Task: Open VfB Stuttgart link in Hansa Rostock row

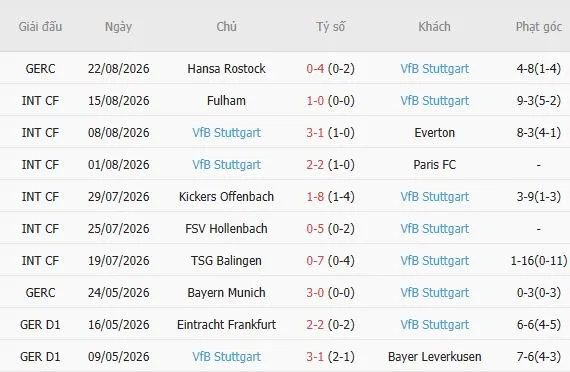Action: [x=434, y=69]
